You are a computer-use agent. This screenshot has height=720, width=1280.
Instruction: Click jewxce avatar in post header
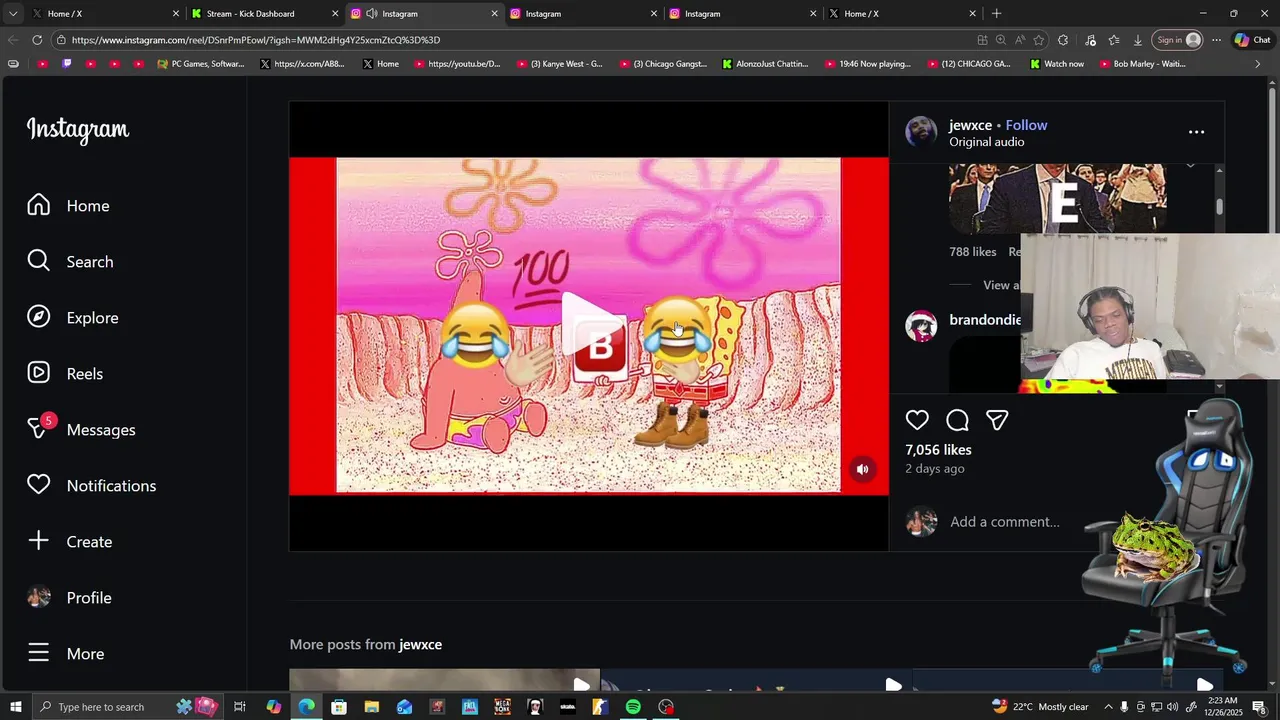click(x=921, y=132)
